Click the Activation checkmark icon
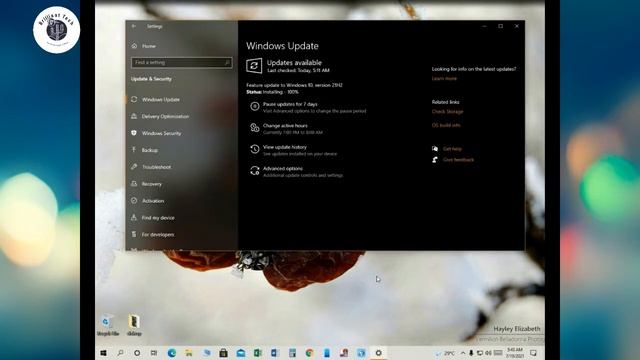The height and width of the screenshot is (360, 640). coord(134,201)
